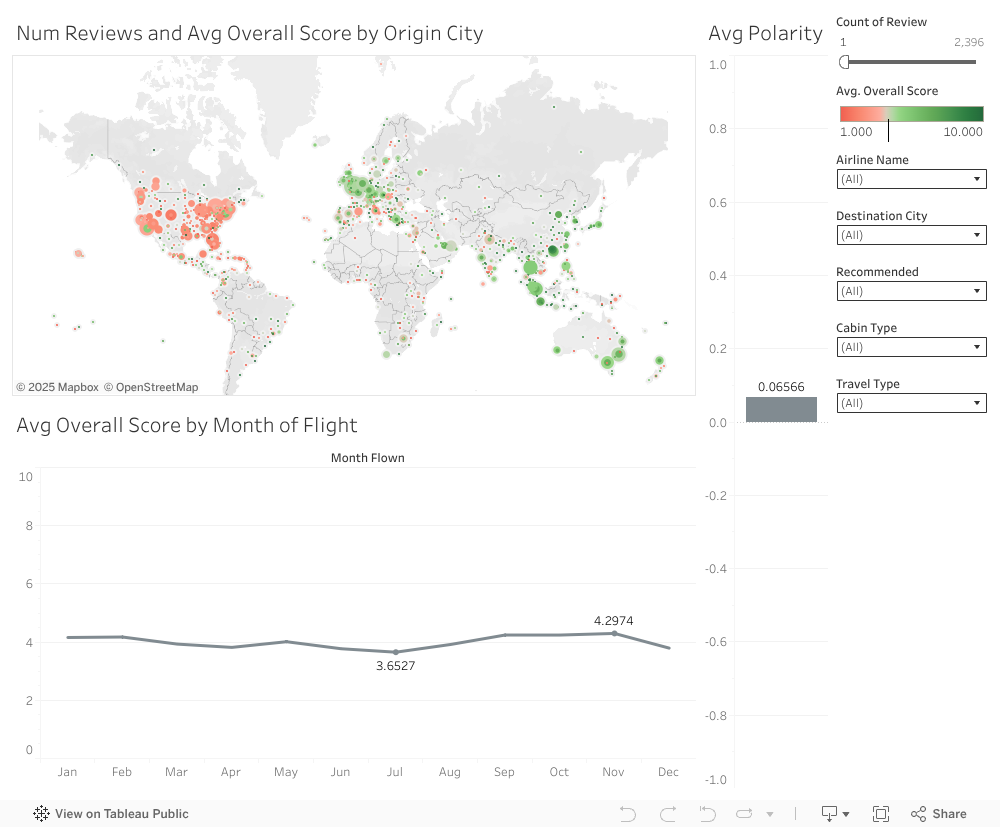Click the July point labeled 3.6527
Screen dimensions: 1000x827
pos(396,652)
